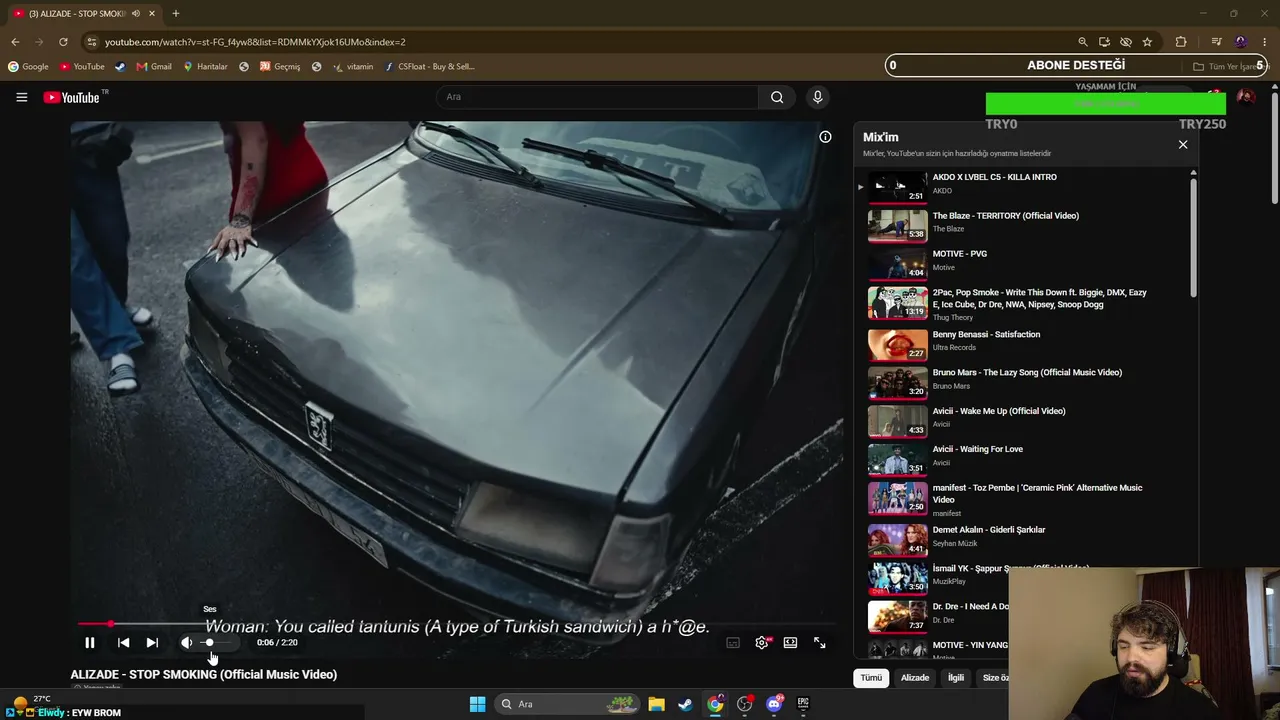The width and height of the screenshot is (1280, 720).
Task: Skip to the next video
Action: pos(152,643)
